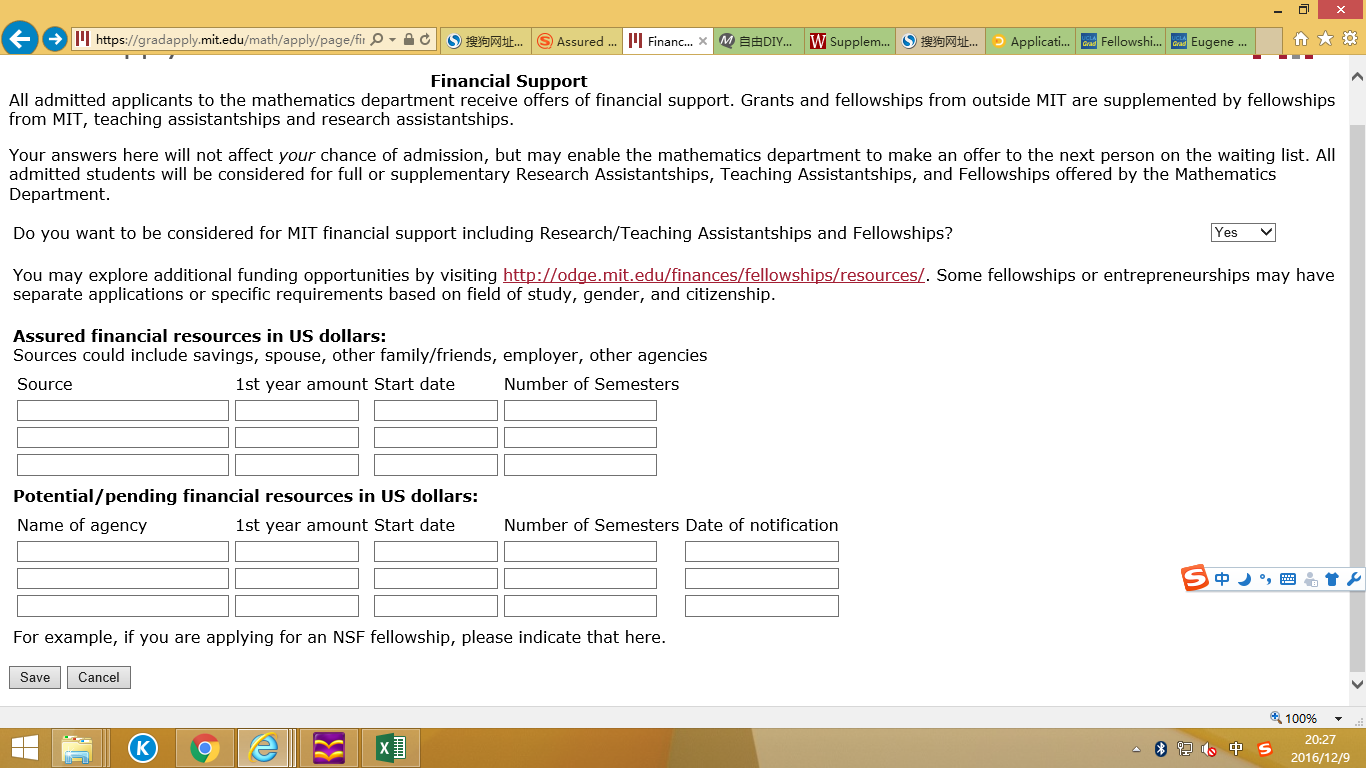
Task: Open Favorites star icon
Action: click(1325, 39)
